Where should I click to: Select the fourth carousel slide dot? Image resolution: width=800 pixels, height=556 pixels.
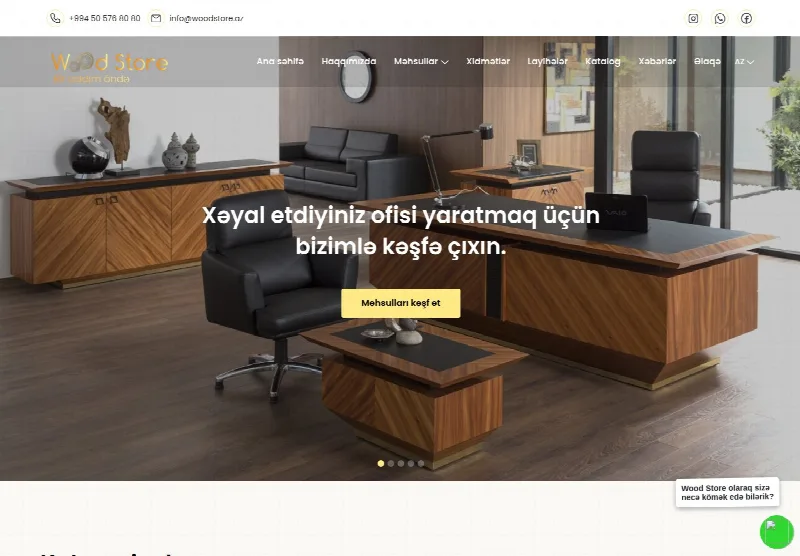411,463
